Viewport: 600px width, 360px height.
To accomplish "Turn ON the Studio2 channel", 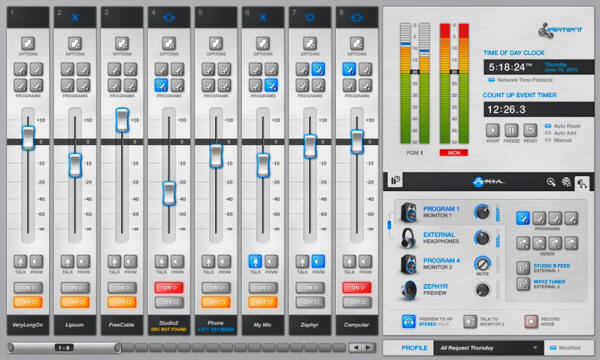I will pyautogui.click(x=169, y=287).
